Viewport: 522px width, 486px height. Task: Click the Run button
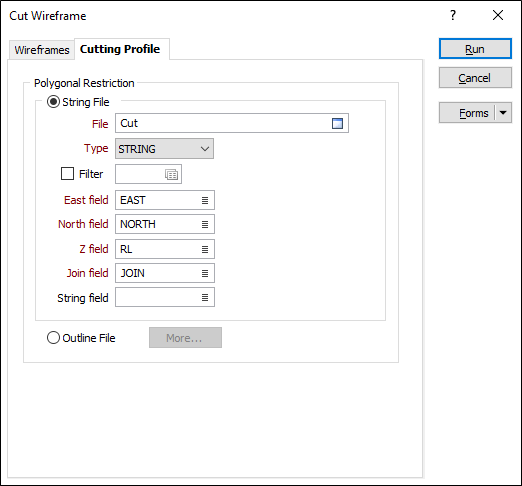(x=475, y=49)
